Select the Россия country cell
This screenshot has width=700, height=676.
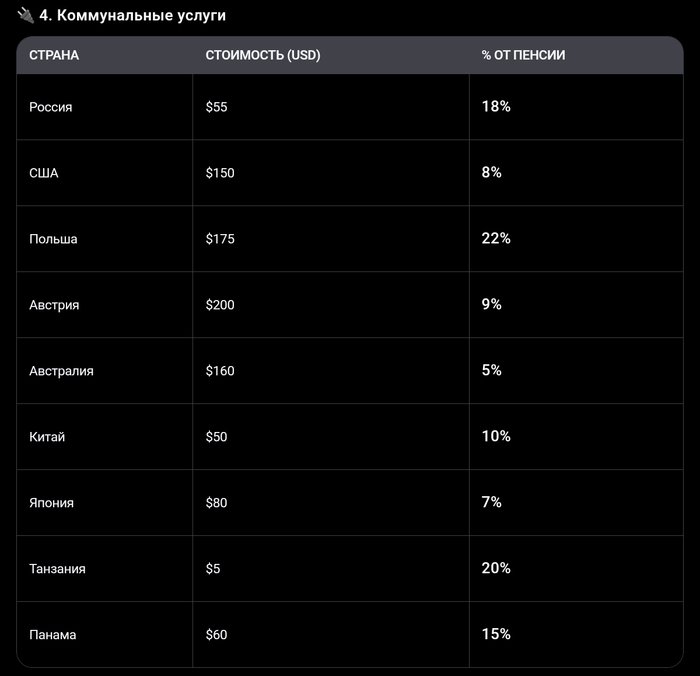pos(51,107)
